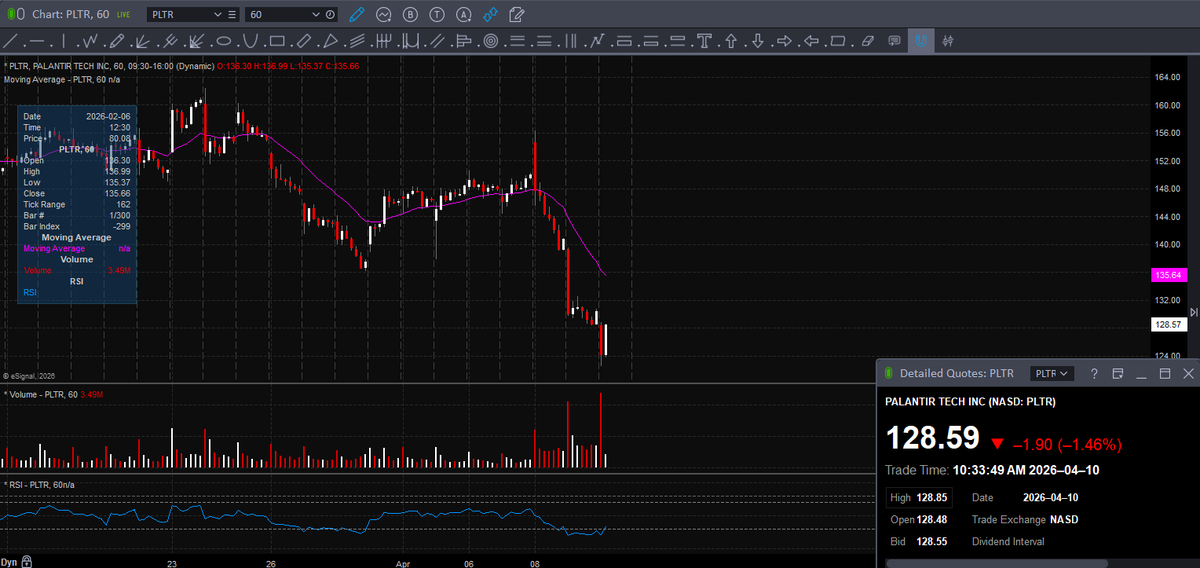Image resolution: width=1200 pixels, height=568 pixels.
Task: Select the zigzag wave drawing tool
Action: pyautogui.click(x=90, y=41)
